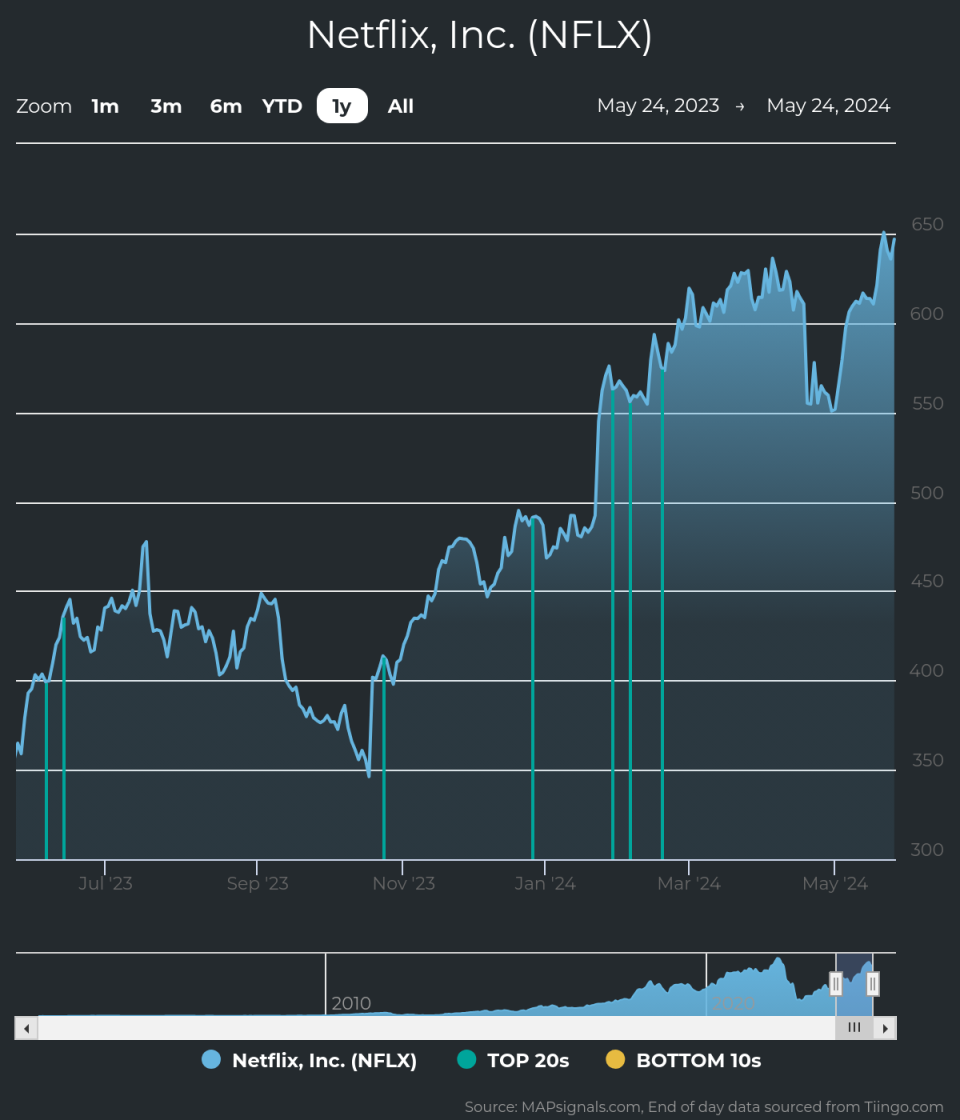Click the left navigator range handle

(836, 984)
